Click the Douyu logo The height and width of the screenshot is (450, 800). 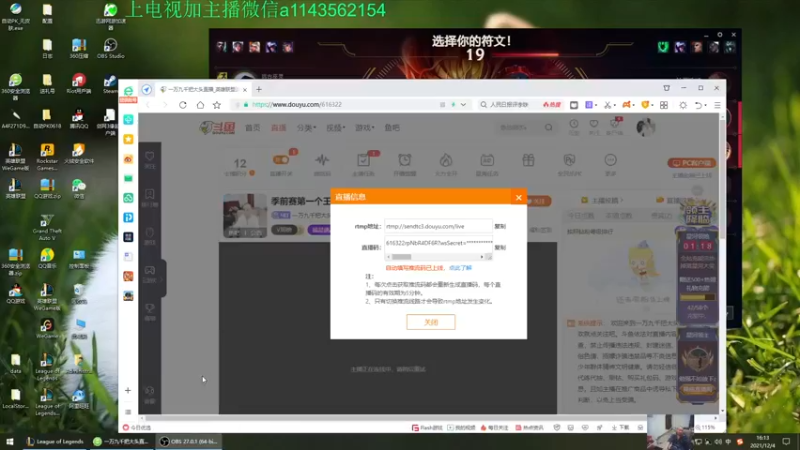(217, 128)
